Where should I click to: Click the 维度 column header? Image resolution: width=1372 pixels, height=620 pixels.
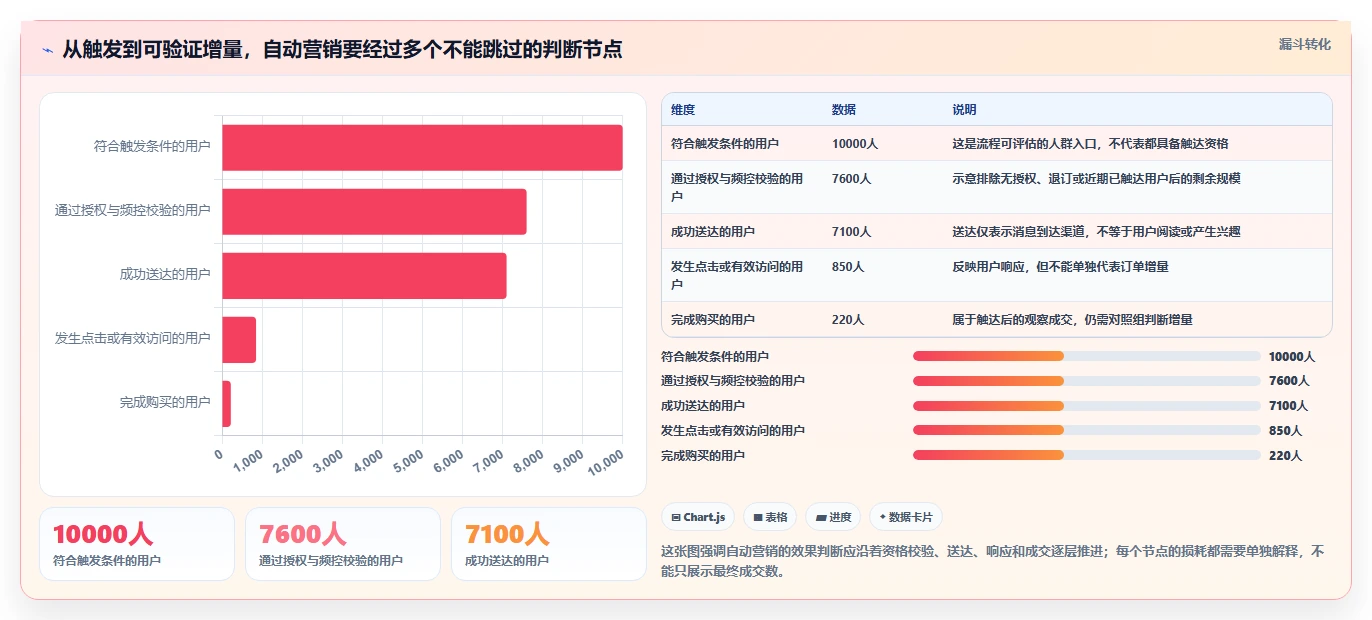[x=683, y=110]
